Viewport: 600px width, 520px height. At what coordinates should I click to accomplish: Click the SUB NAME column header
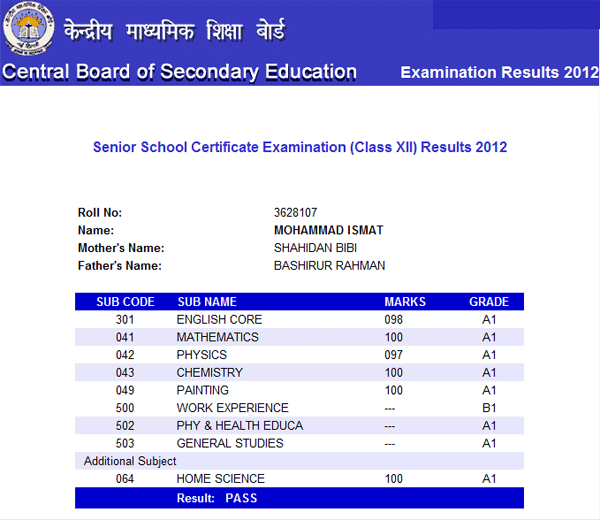click(x=206, y=302)
